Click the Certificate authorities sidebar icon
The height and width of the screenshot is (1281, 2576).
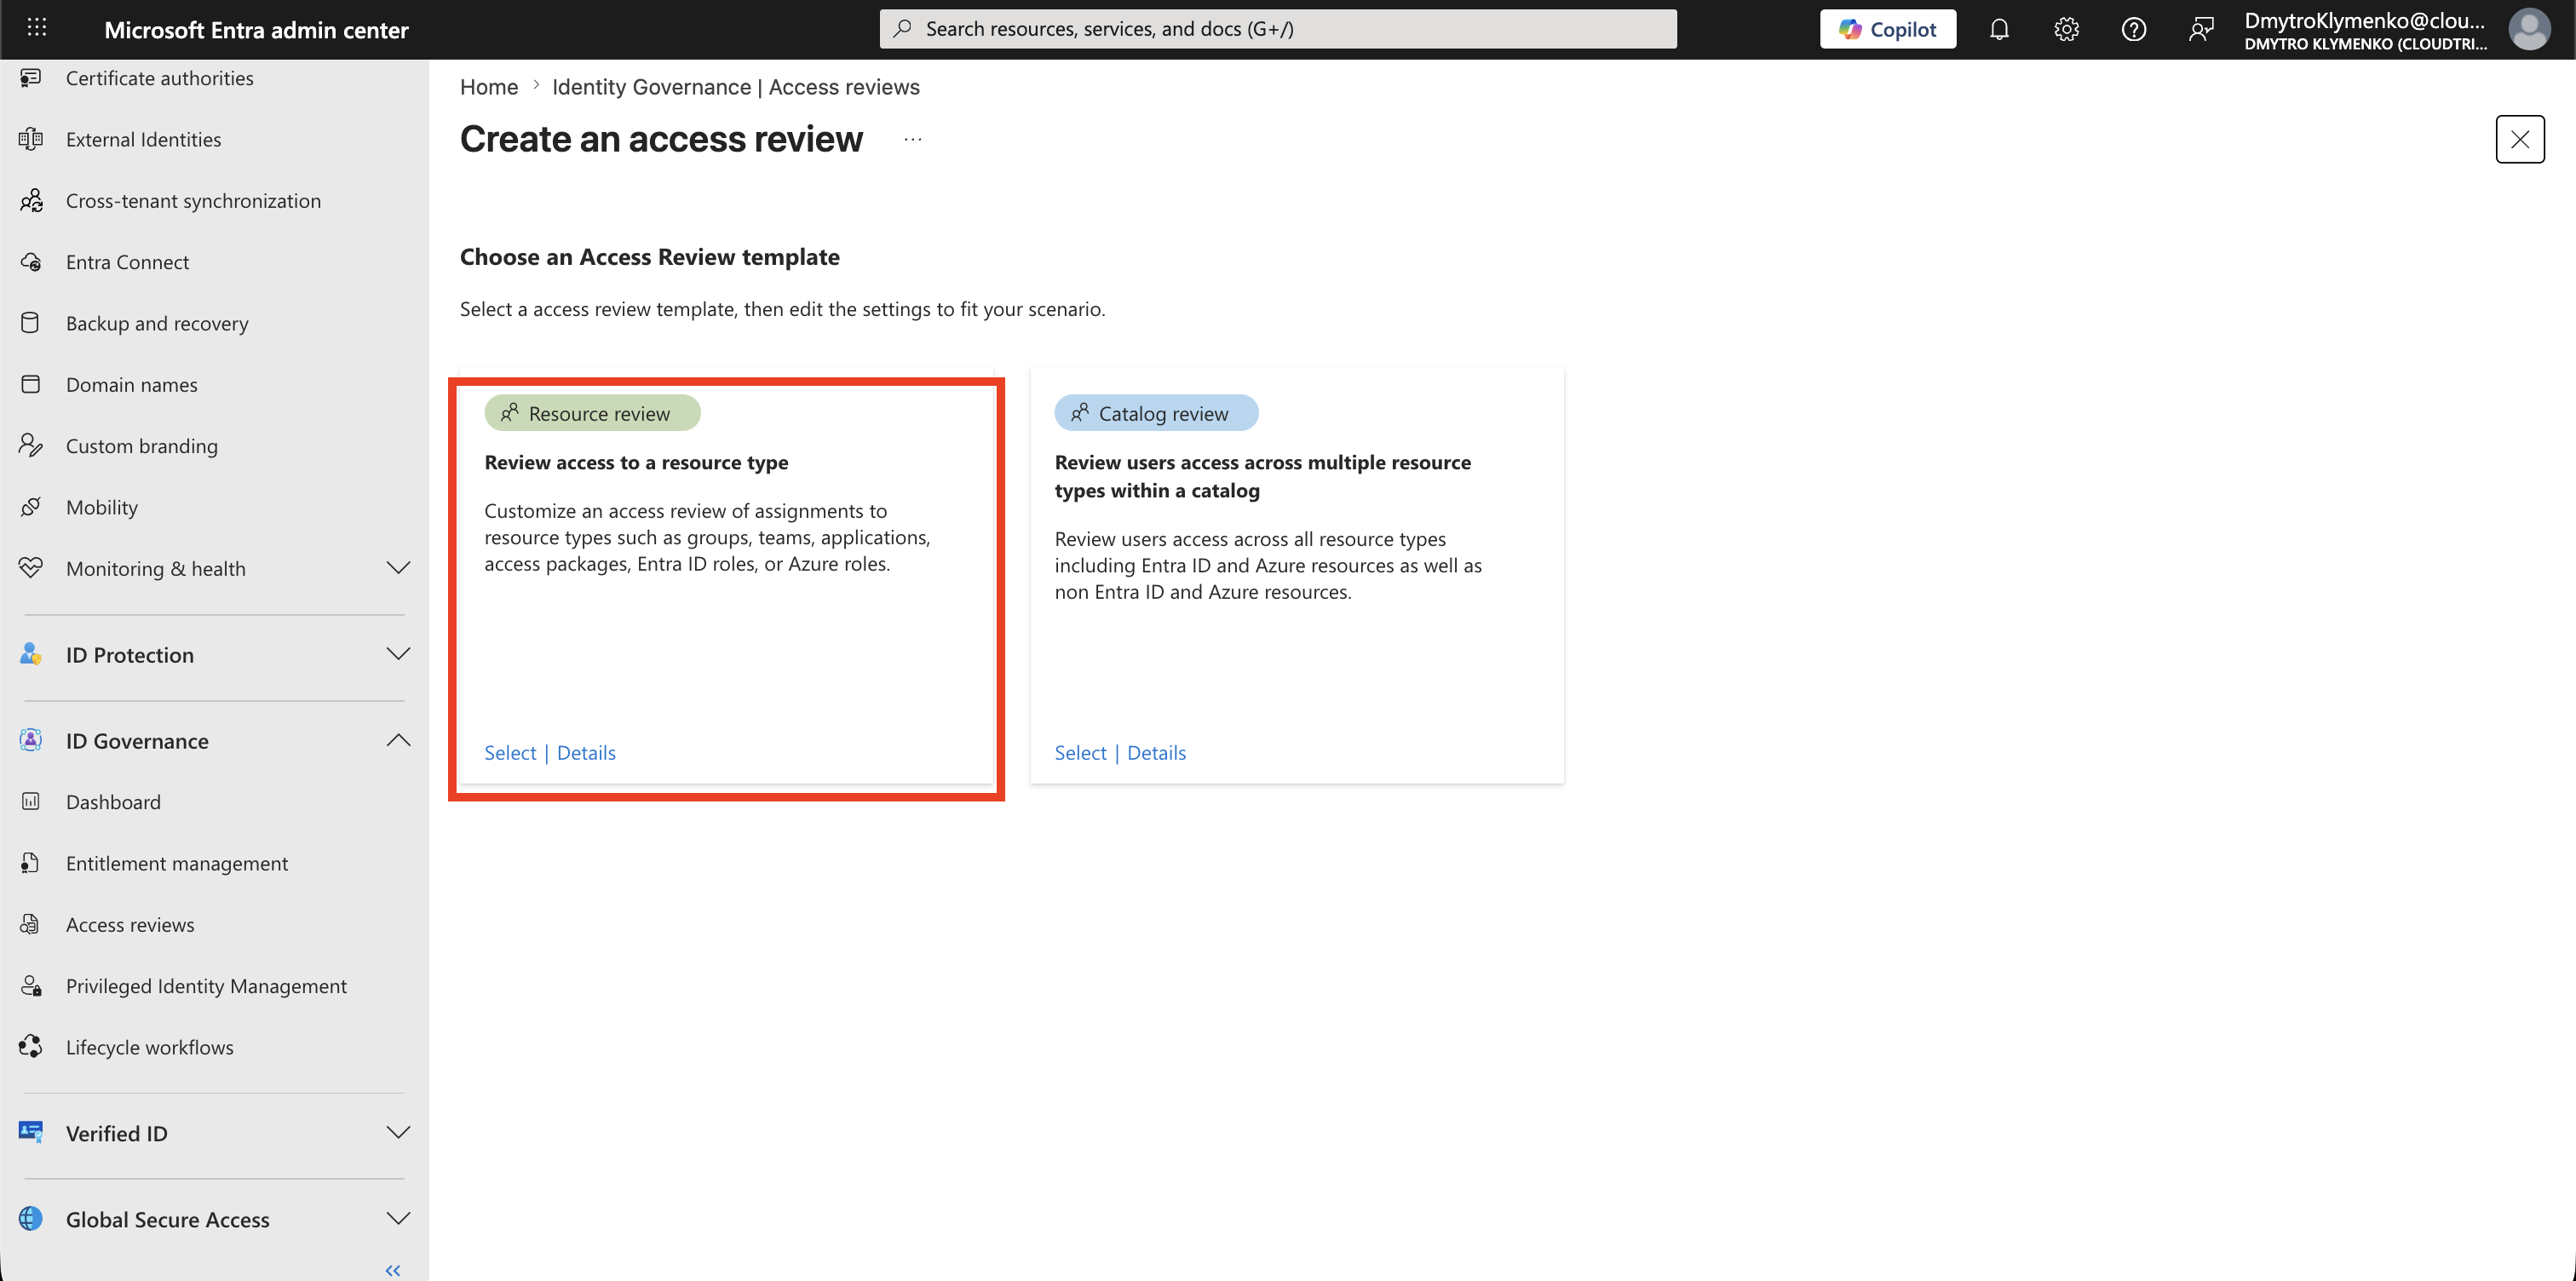click(31, 78)
